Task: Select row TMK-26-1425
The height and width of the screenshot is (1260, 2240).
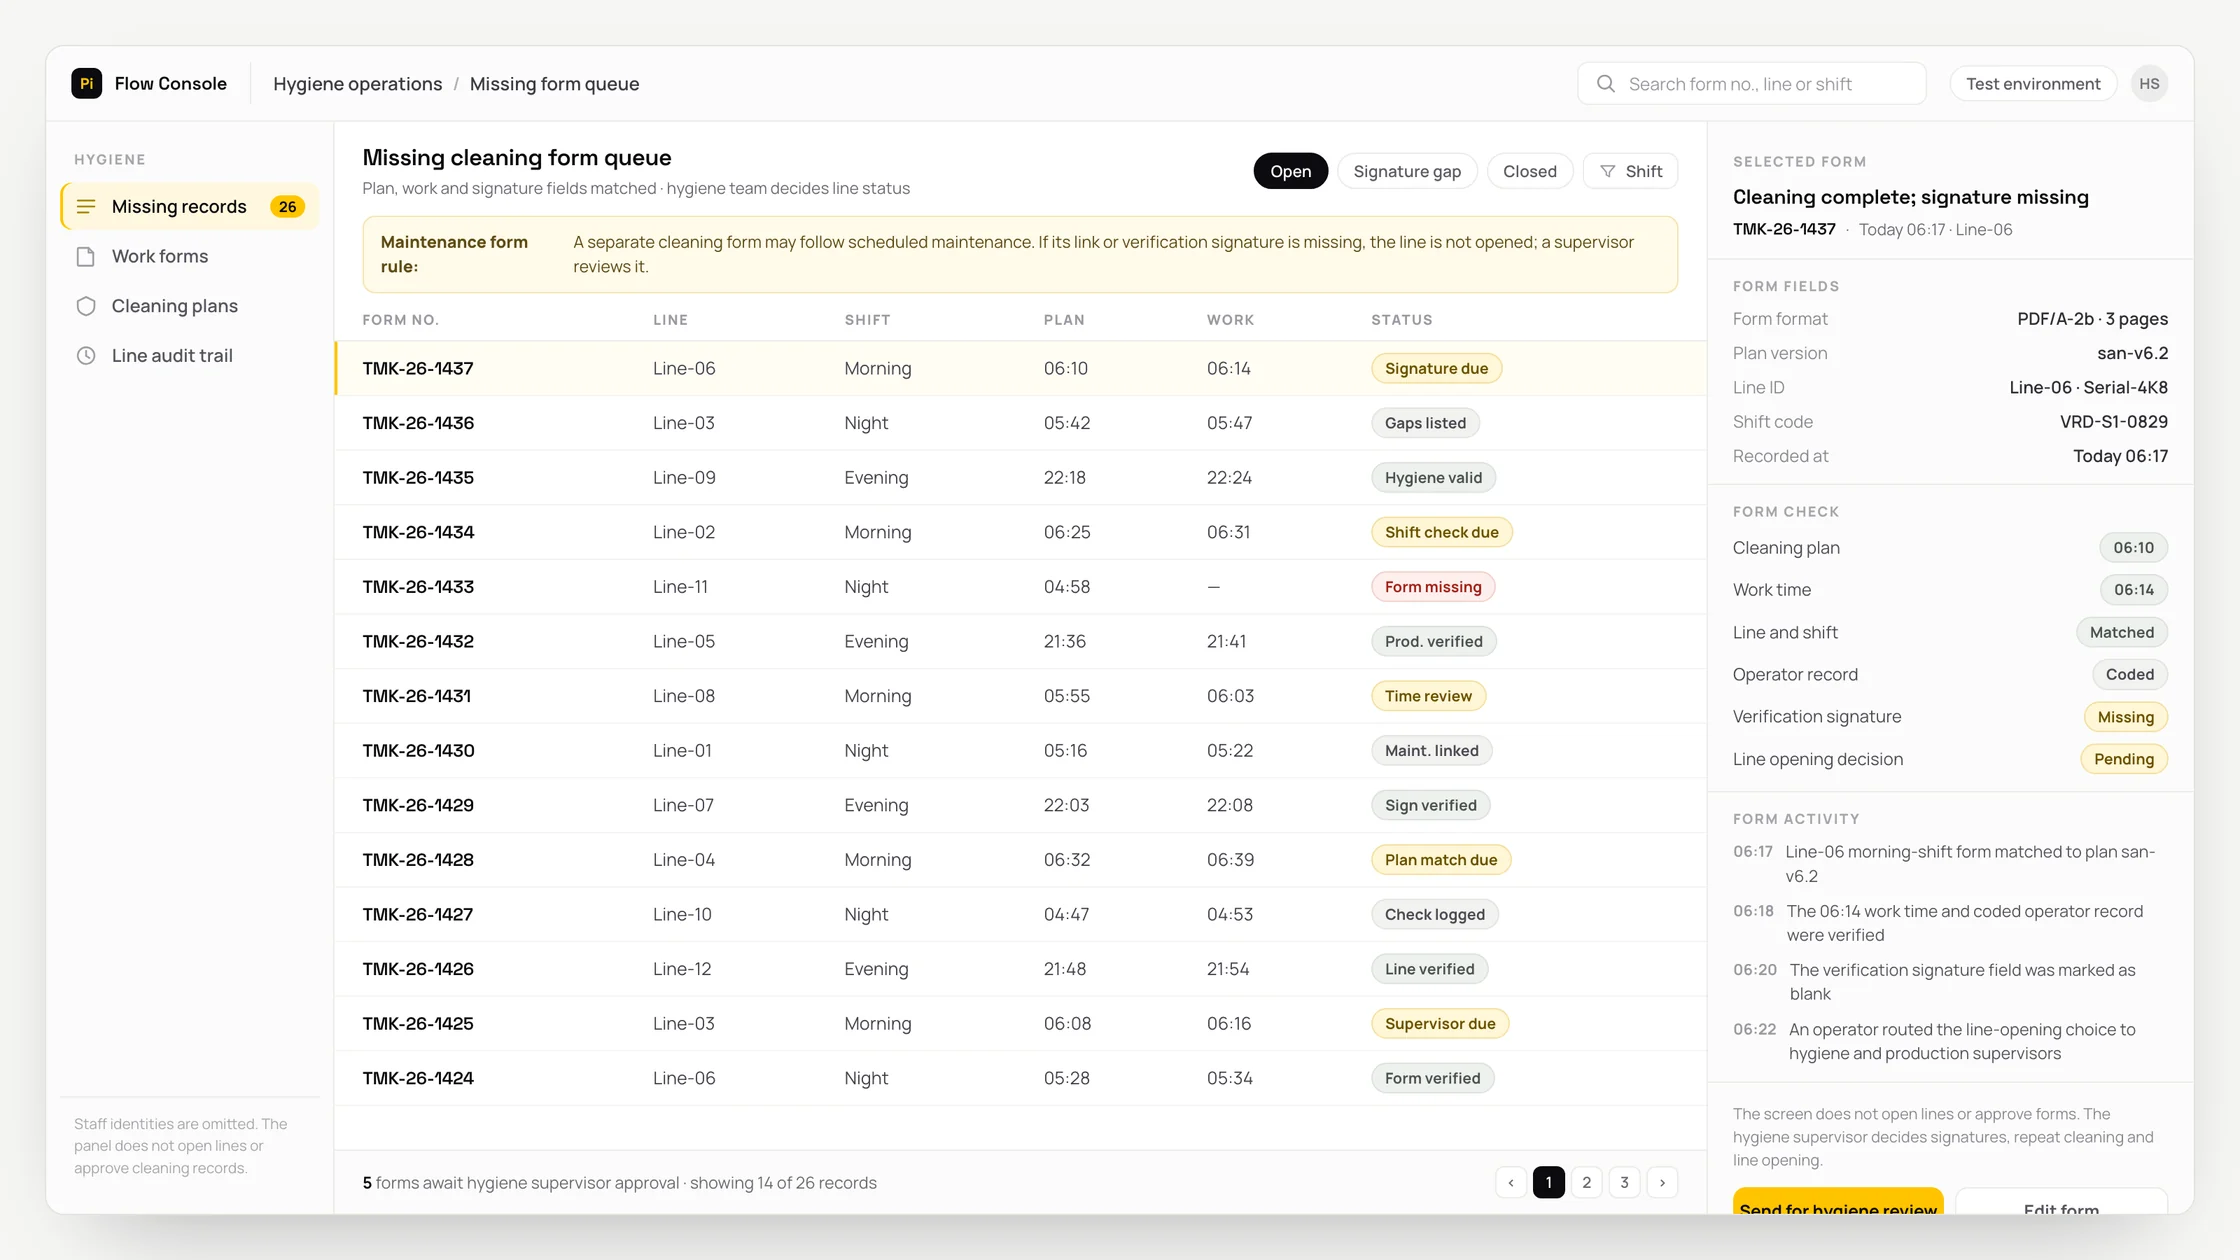Action: click(1020, 1023)
